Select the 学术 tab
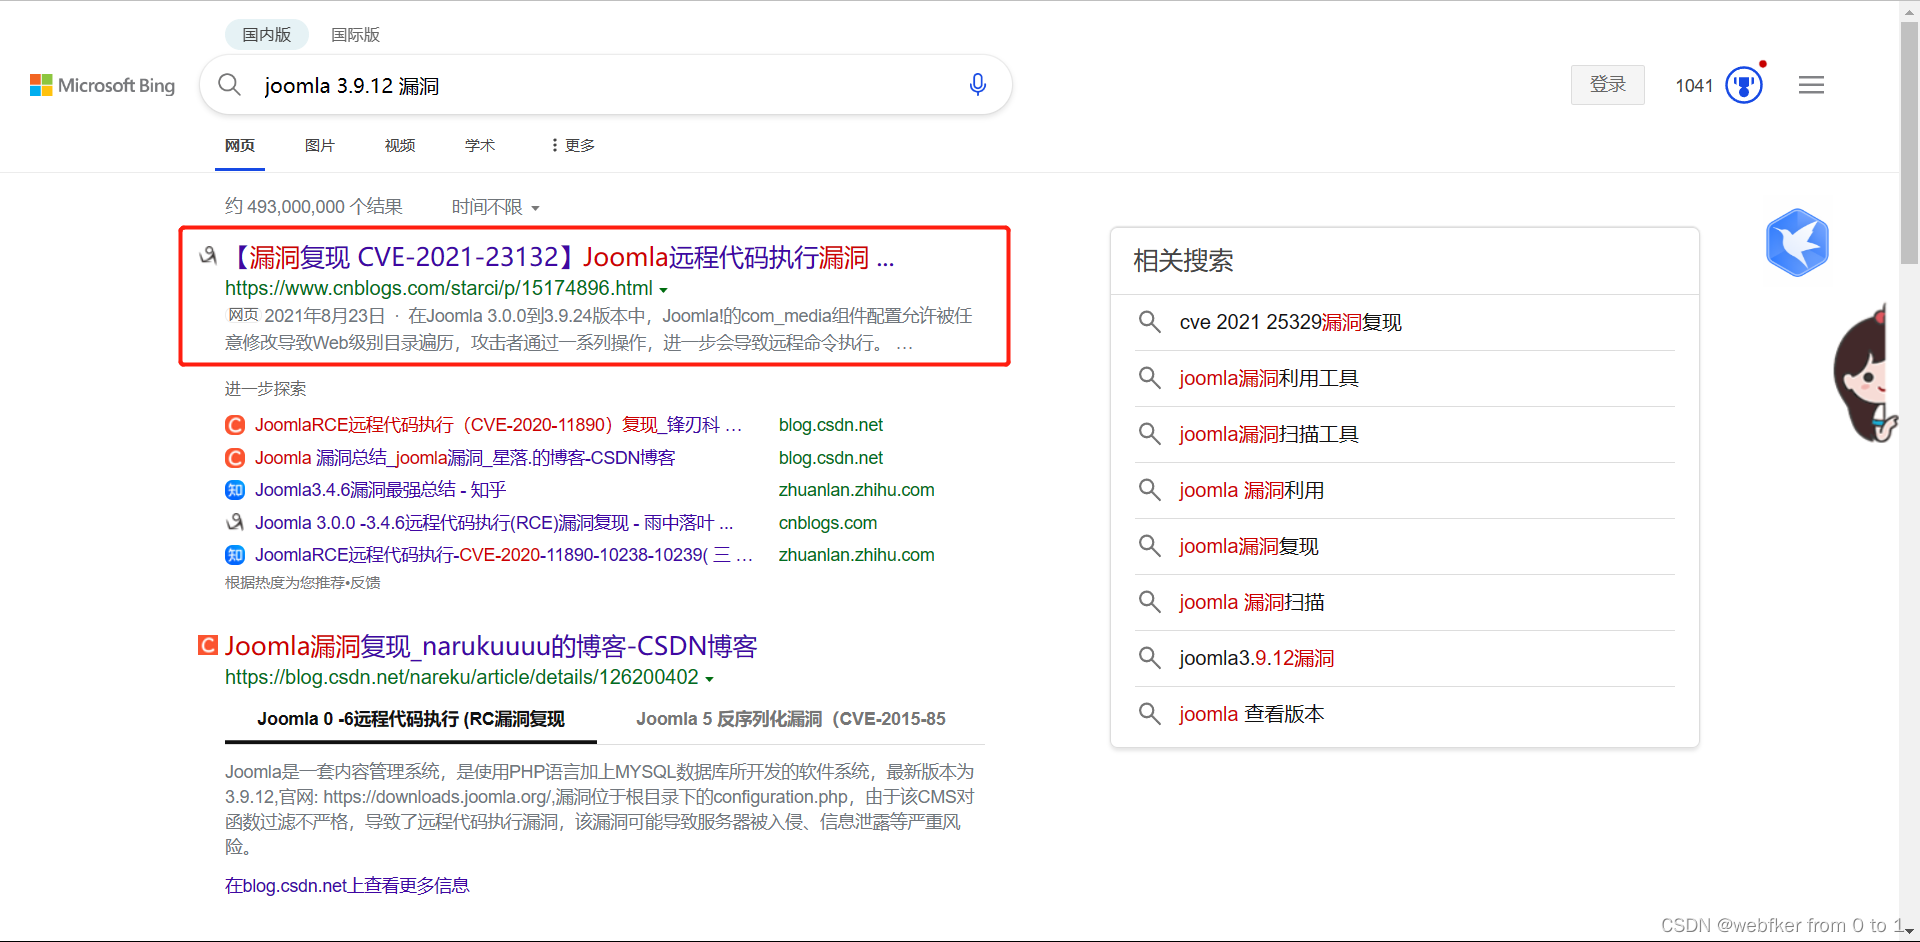The width and height of the screenshot is (1920, 942). [x=480, y=146]
